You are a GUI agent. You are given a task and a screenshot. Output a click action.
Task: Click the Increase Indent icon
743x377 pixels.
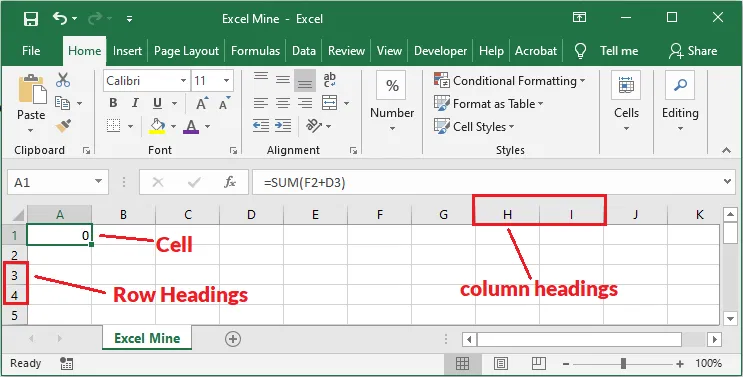[x=283, y=126]
